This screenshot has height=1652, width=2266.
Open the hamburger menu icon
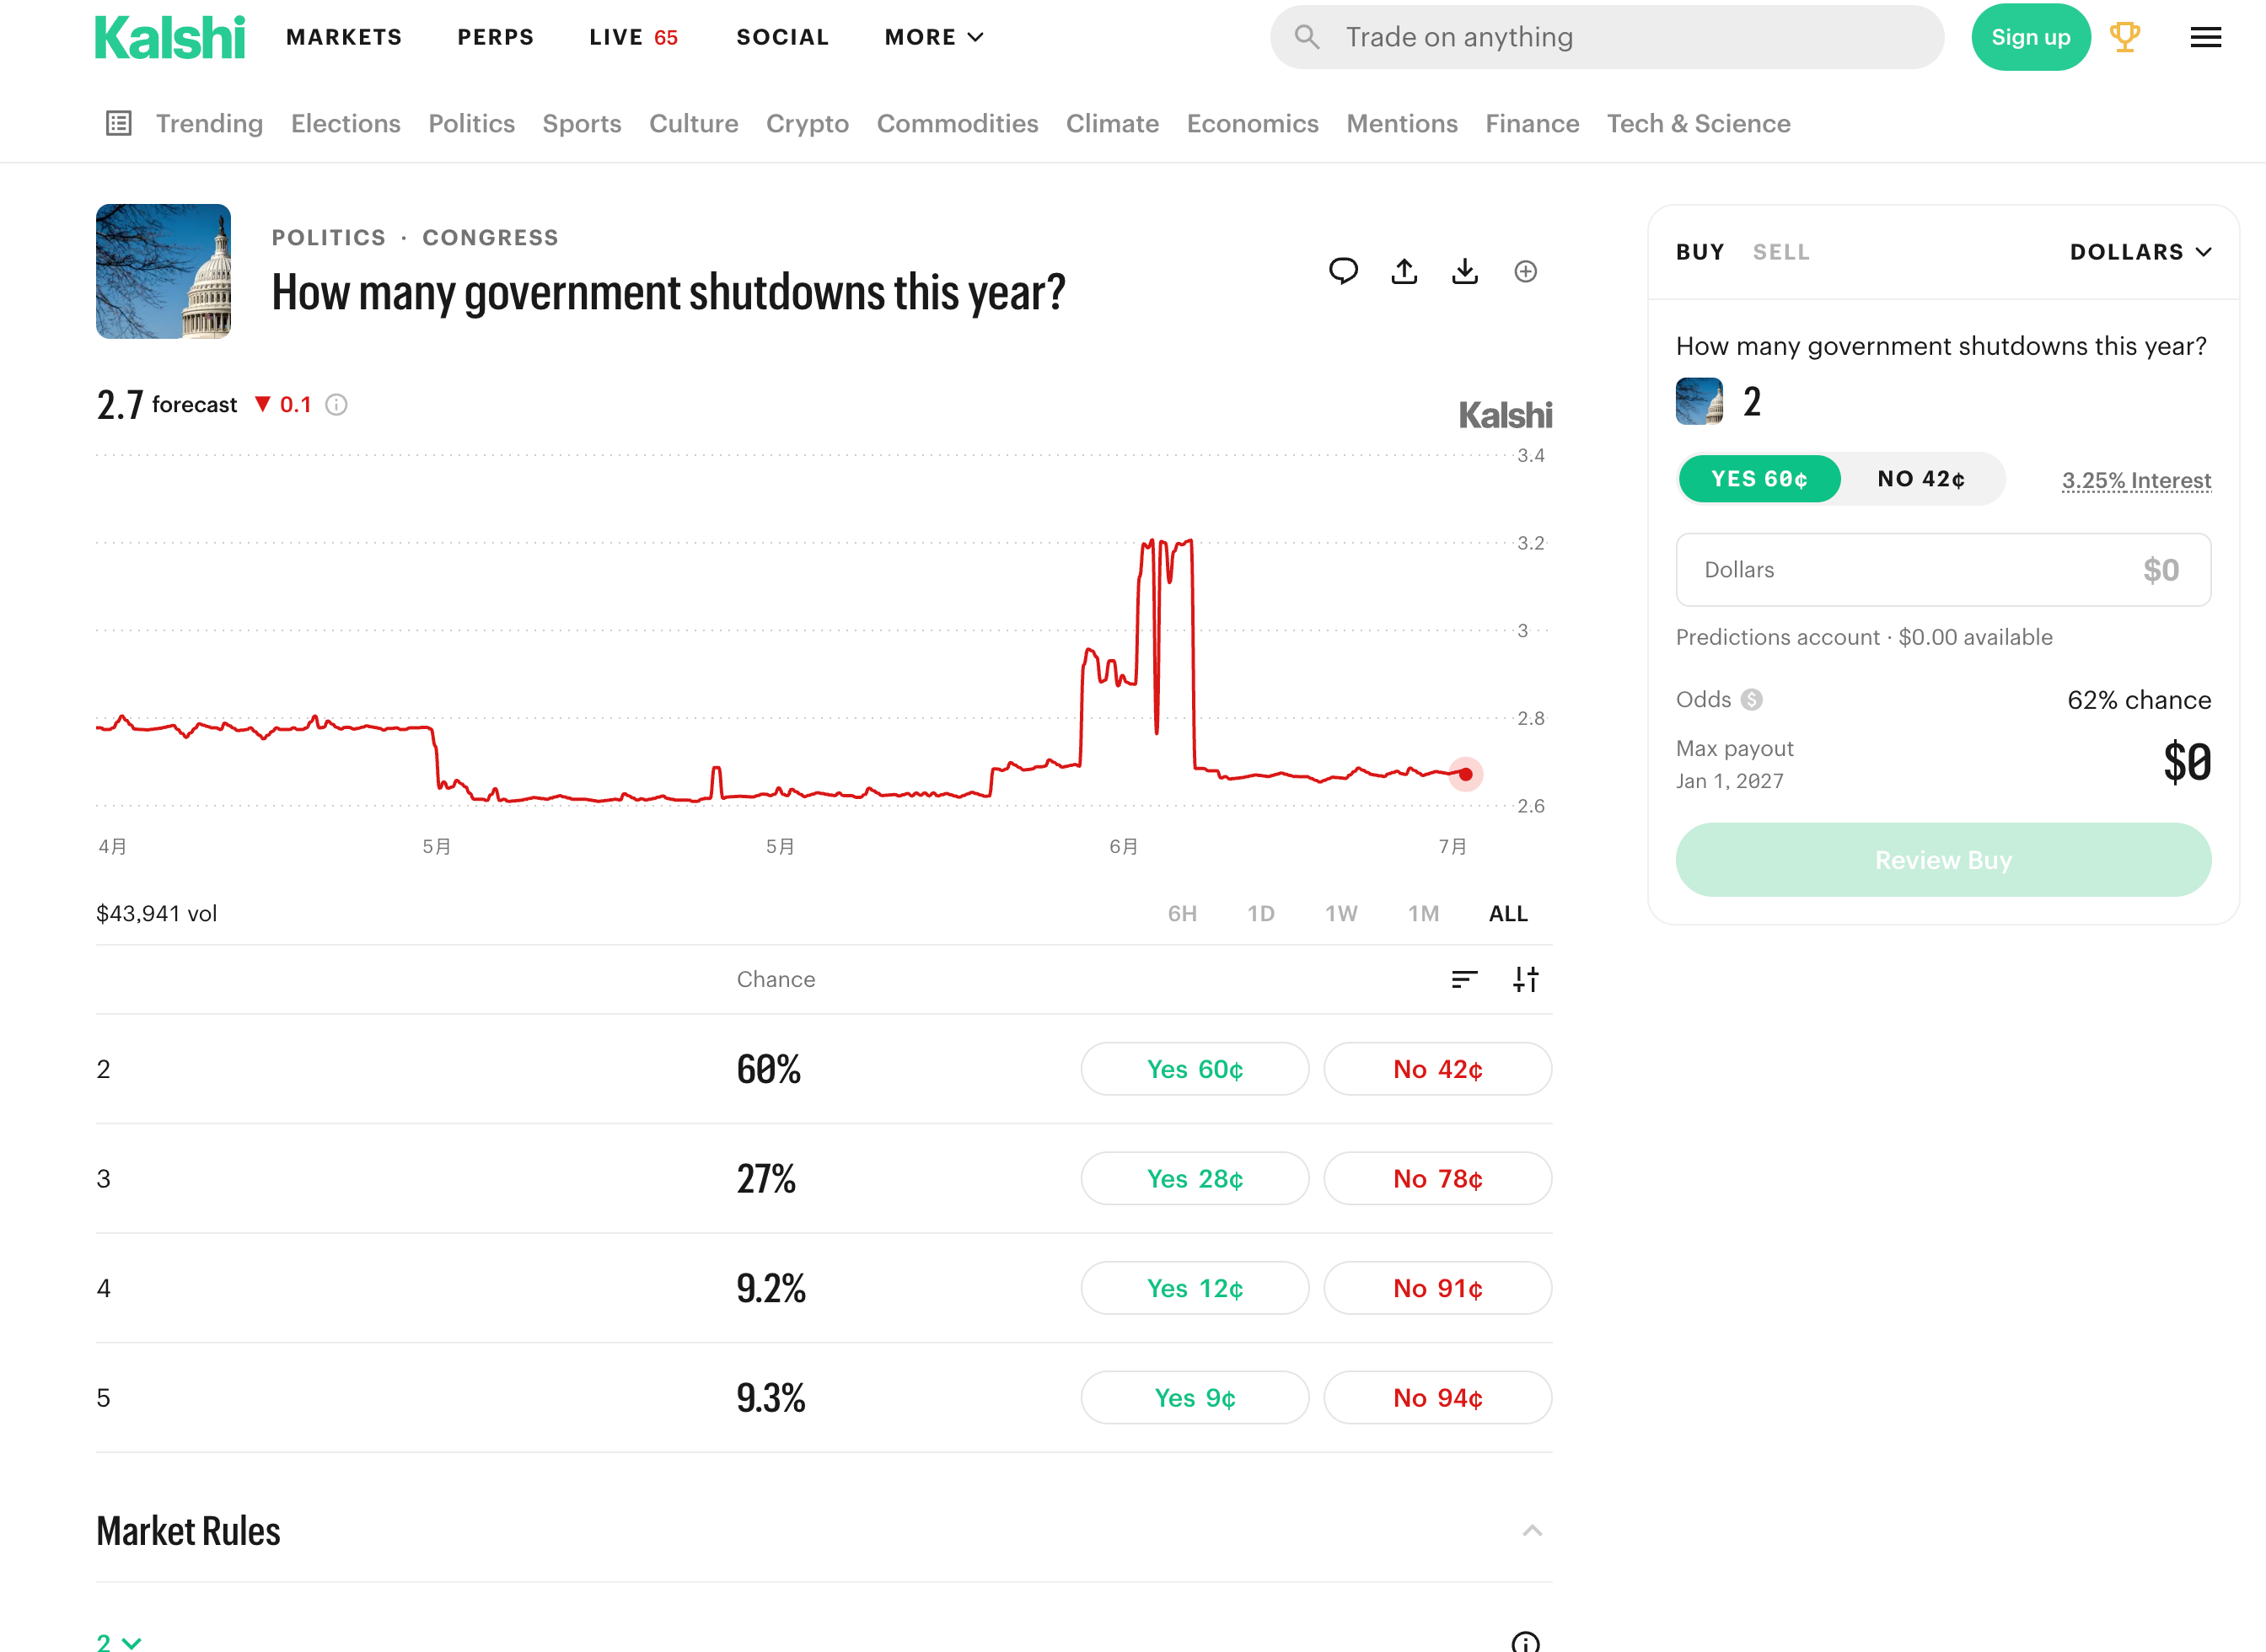point(2206,37)
